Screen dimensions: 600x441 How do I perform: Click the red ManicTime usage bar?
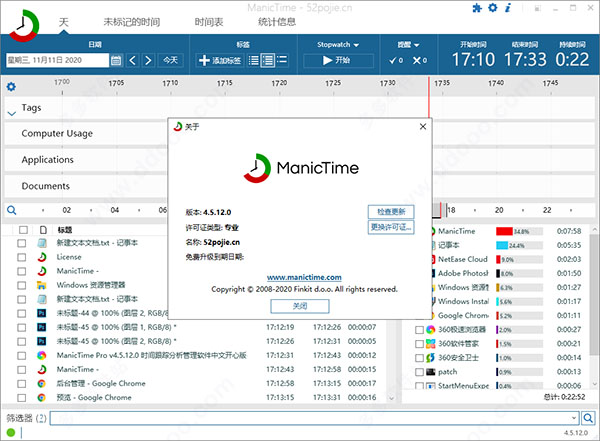(504, 231)
